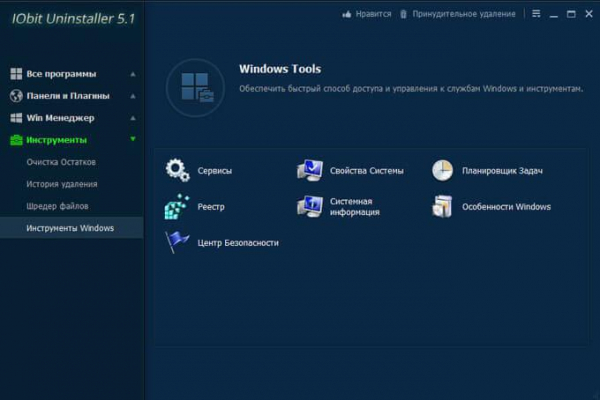The image size is (600, 400).
Task: Click the trash can icon for forced removal
Action: pos(403,14)
